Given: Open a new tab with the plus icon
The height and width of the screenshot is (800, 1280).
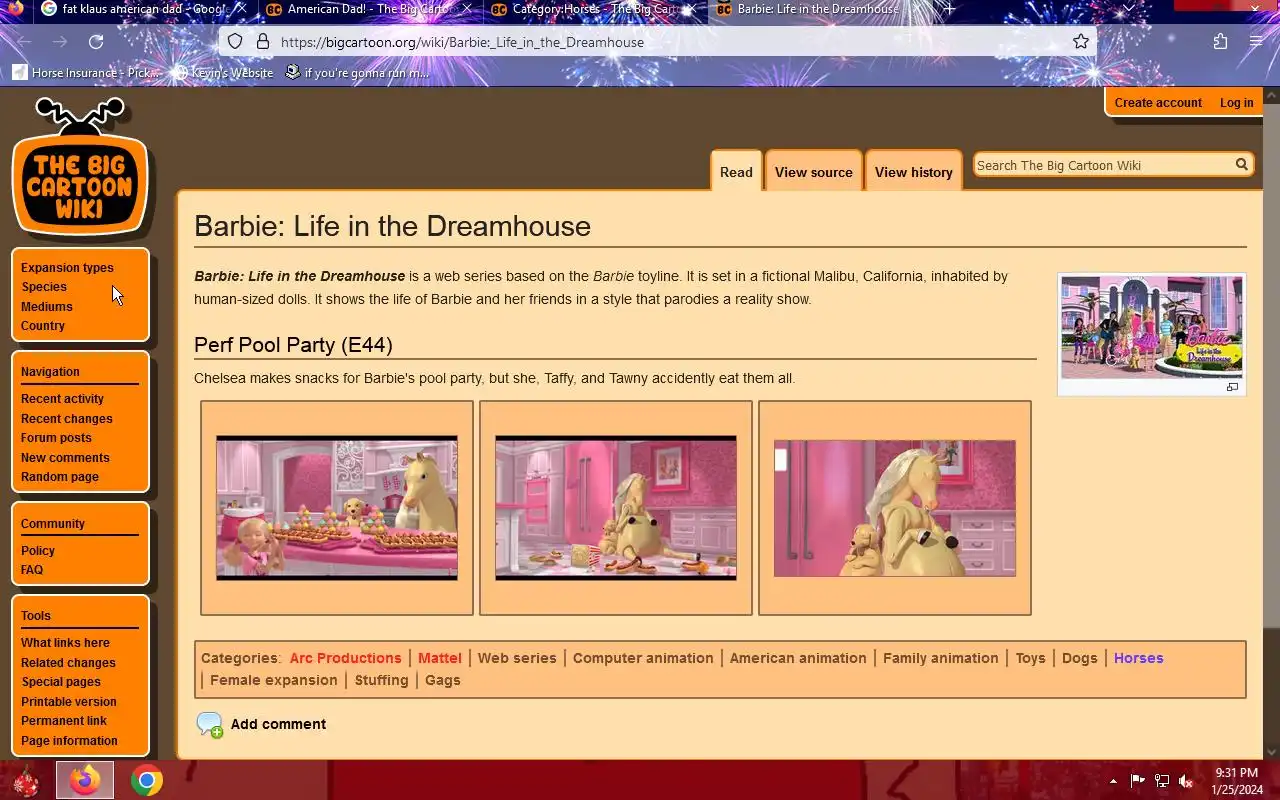Looking at the screenshot, I should (x=949, y=9).
